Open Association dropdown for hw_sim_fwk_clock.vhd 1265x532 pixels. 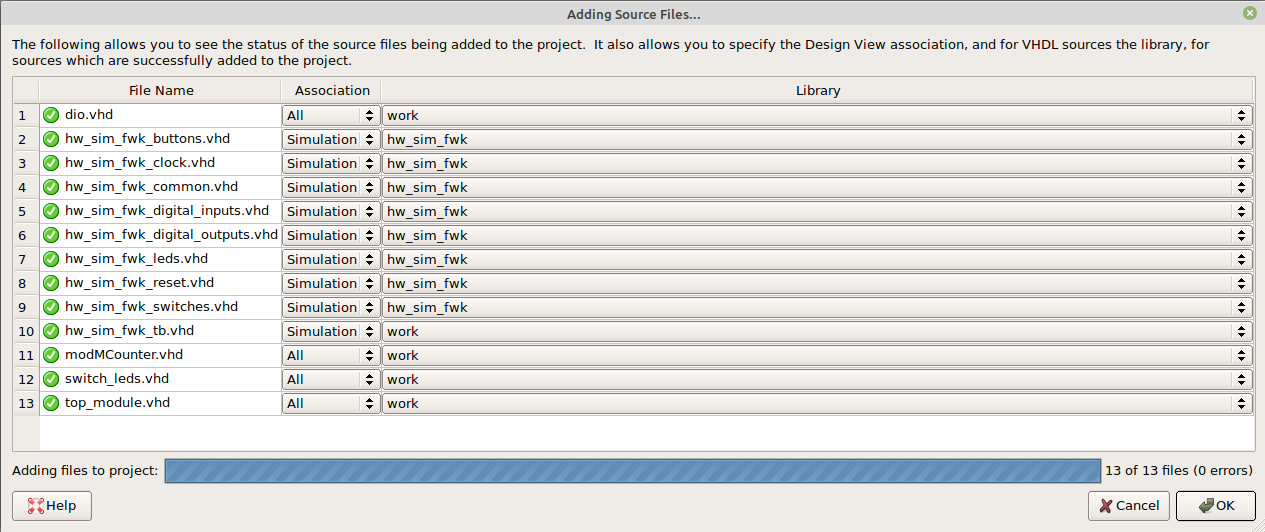pyautogui.click(x=330, y=163)
